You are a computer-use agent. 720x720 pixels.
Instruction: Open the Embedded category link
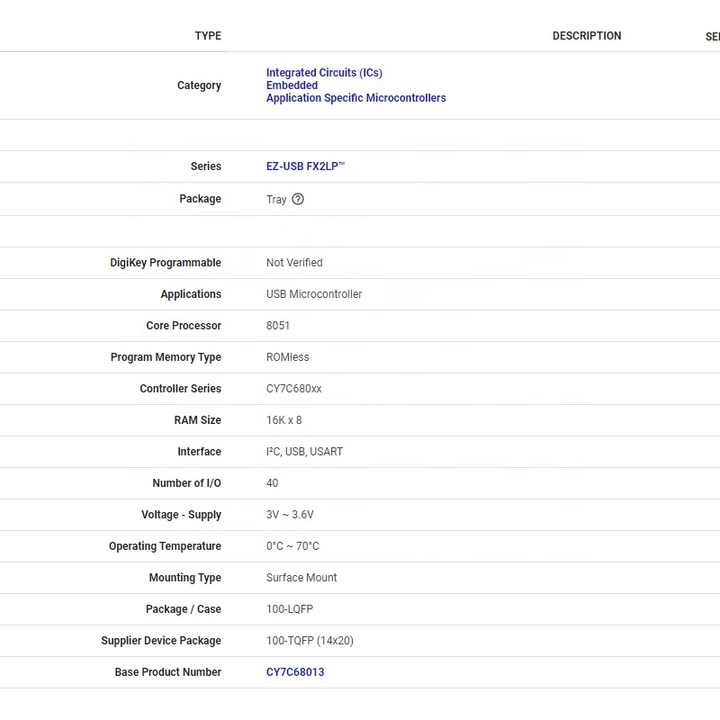[x=292, y=86]
